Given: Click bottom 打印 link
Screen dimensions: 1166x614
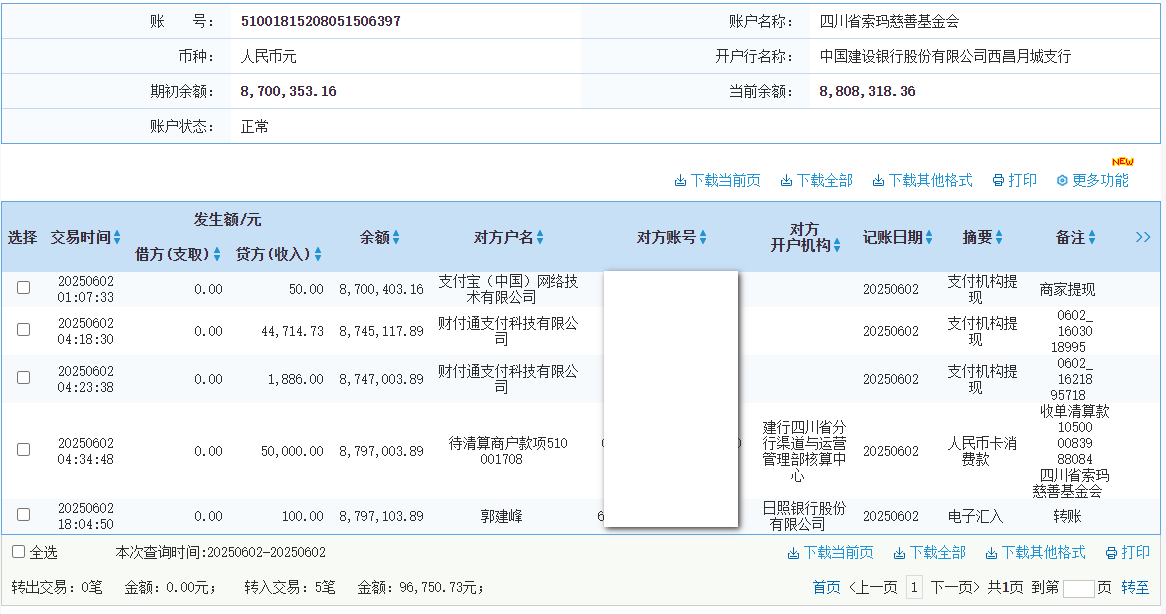Looking at the screenshot, I should pyautogui.click(x=1136, y=553).
